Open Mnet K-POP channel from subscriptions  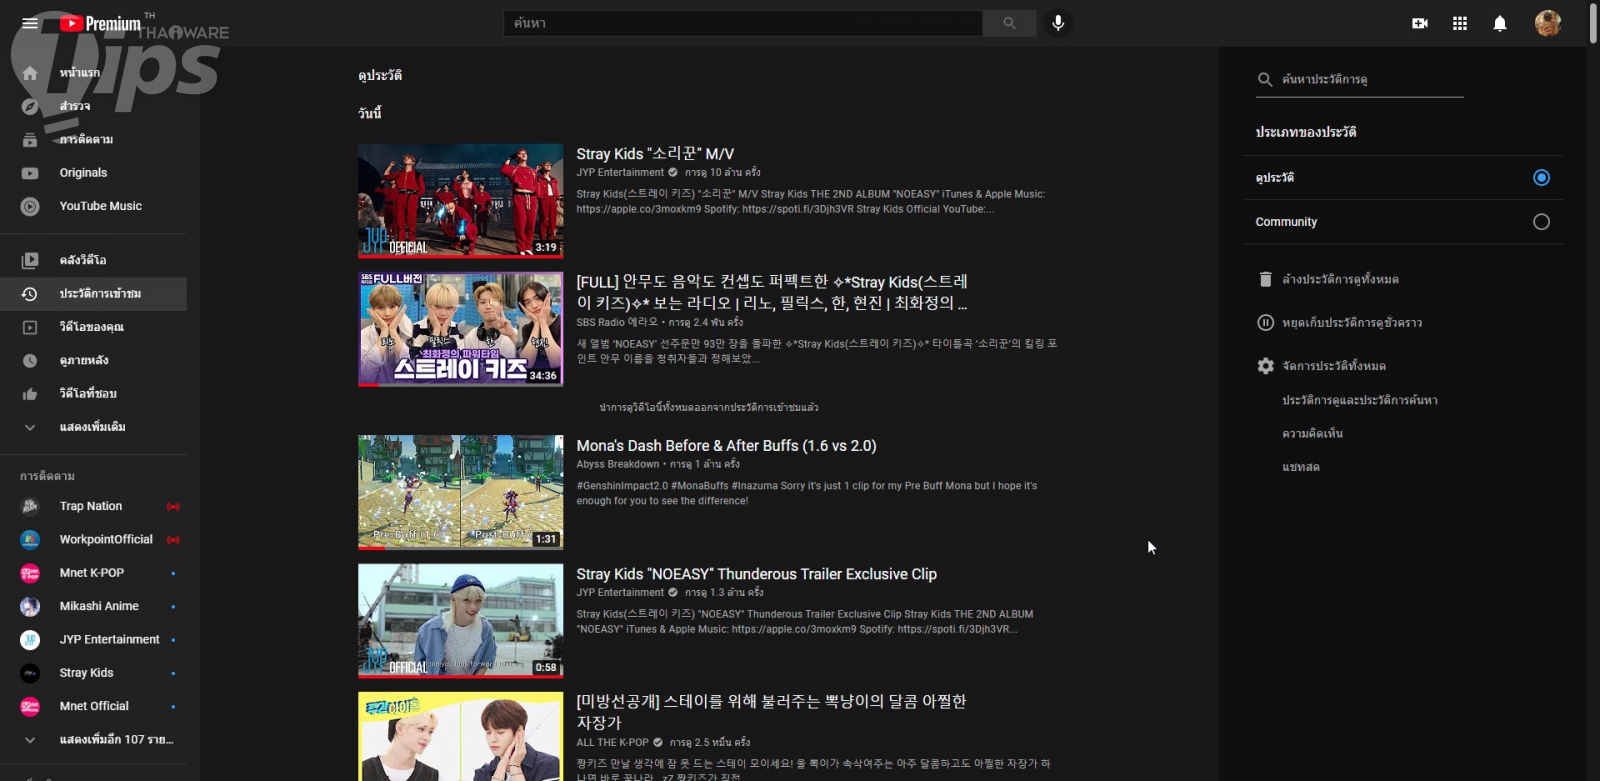tap(93, 573)
